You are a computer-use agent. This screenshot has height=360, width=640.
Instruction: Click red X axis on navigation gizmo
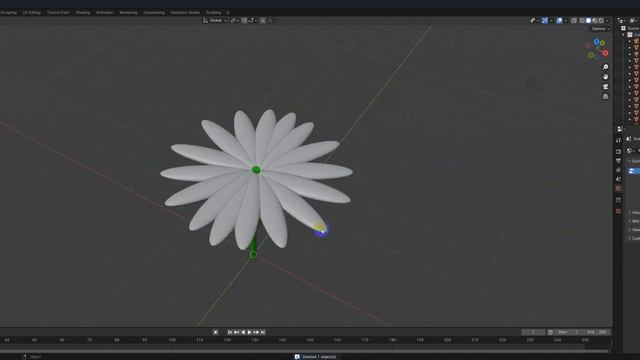click(605, 53)
